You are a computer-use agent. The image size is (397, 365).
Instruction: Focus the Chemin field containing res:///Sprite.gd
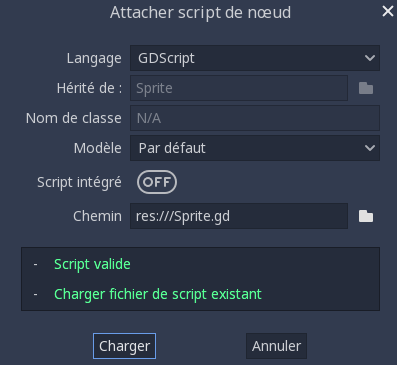click(239, 216)
